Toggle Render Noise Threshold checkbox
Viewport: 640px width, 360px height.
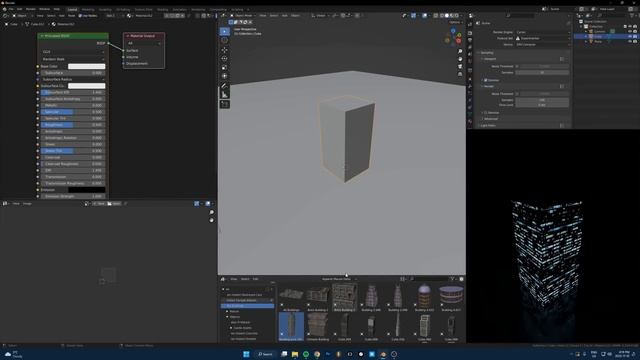517,93
